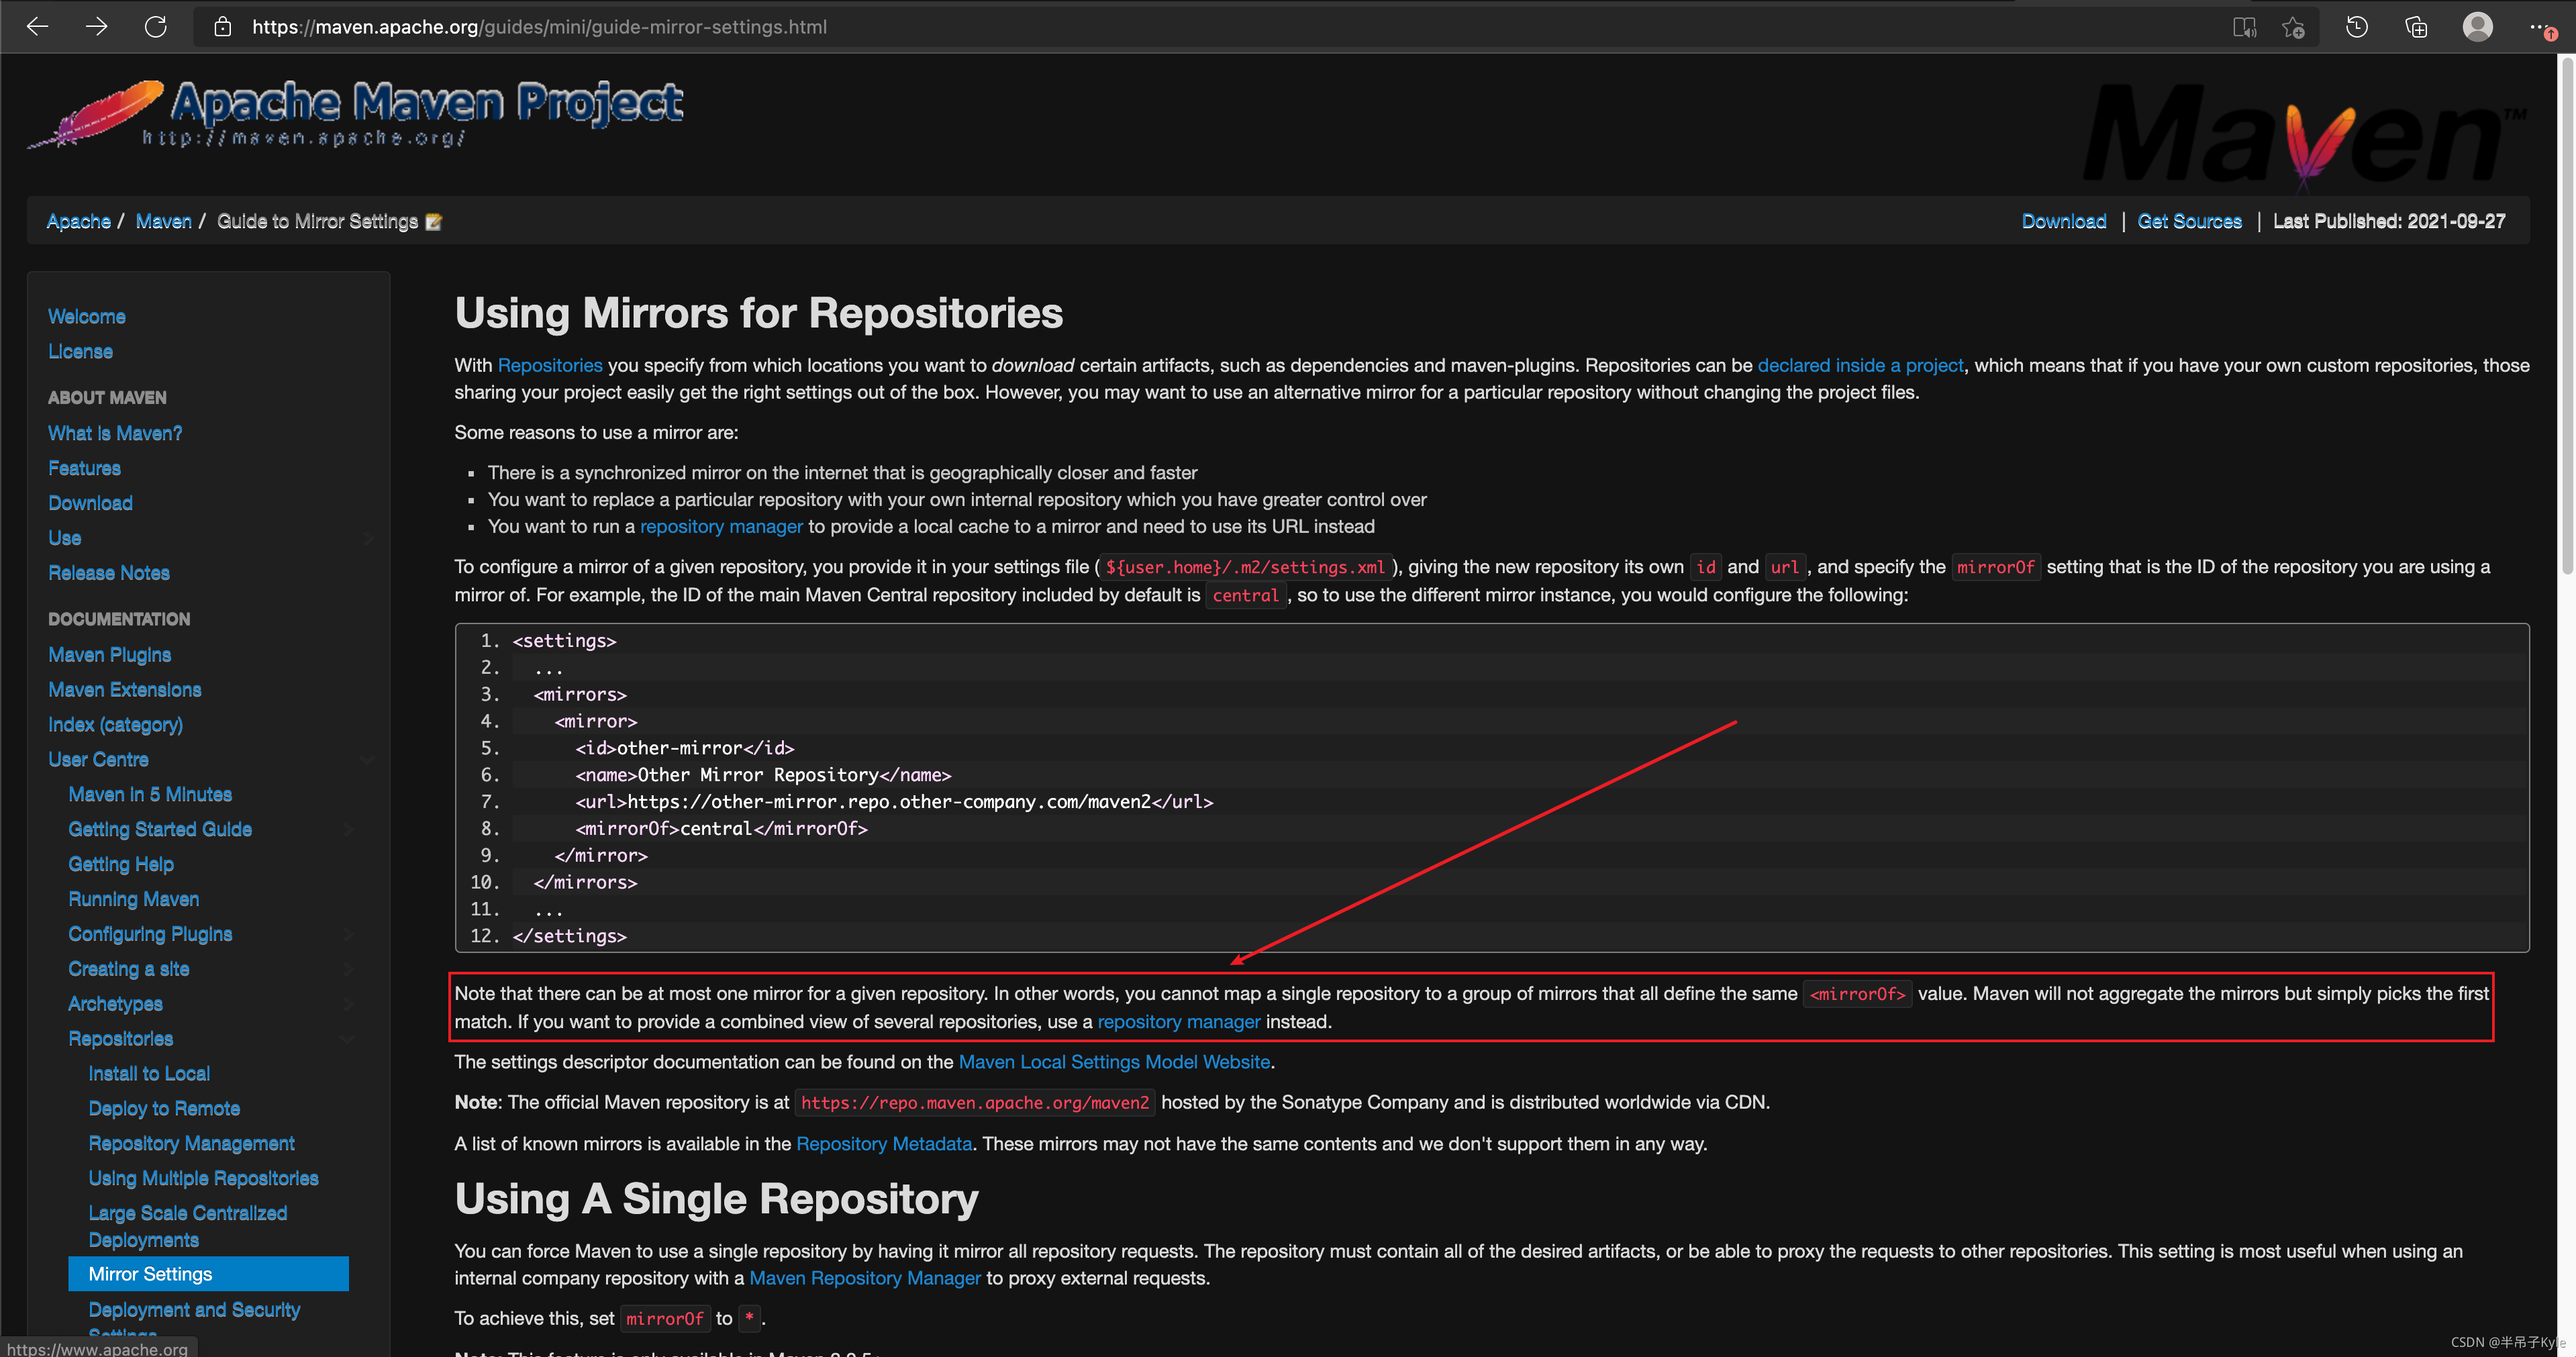Viewport: 2576px width, 1357px height.
Task: Open Large Scale Centralized Deployments
Action: click(x=188, y=1227)
